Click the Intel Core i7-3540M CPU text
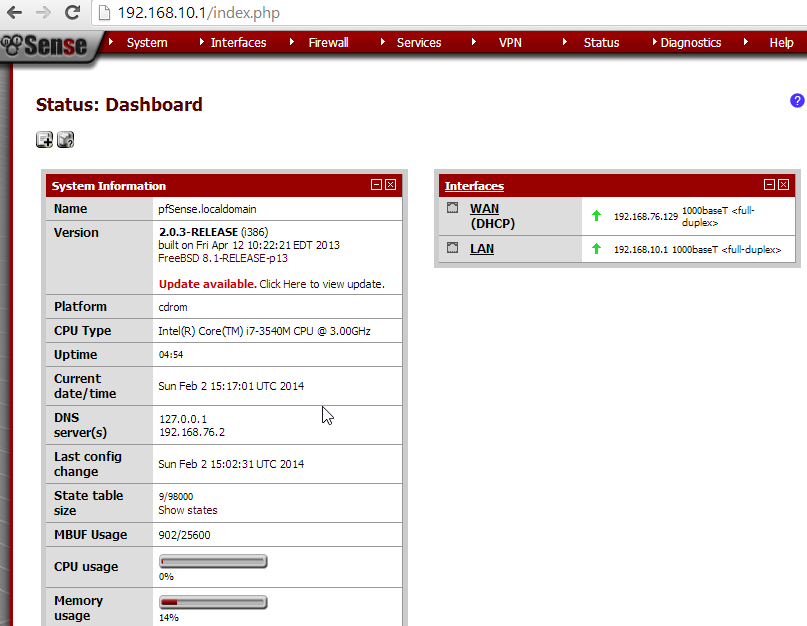Screen dimensions: 807x626 (265, 331)
